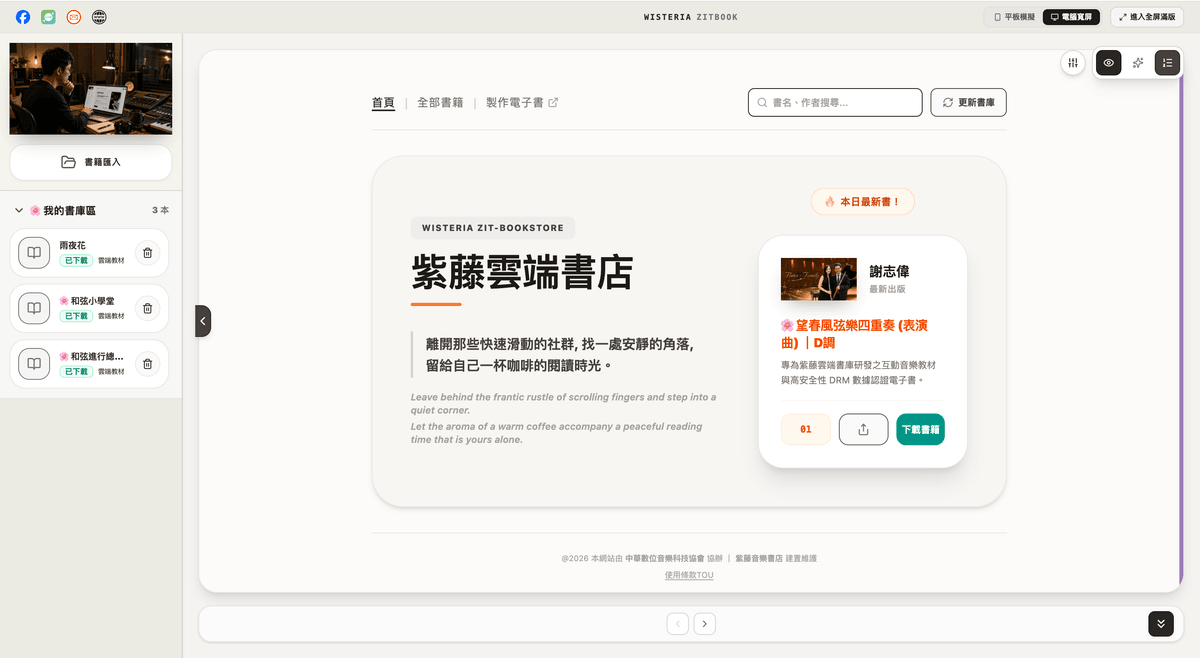Click the 下載書籍 button

coord(920,429)
